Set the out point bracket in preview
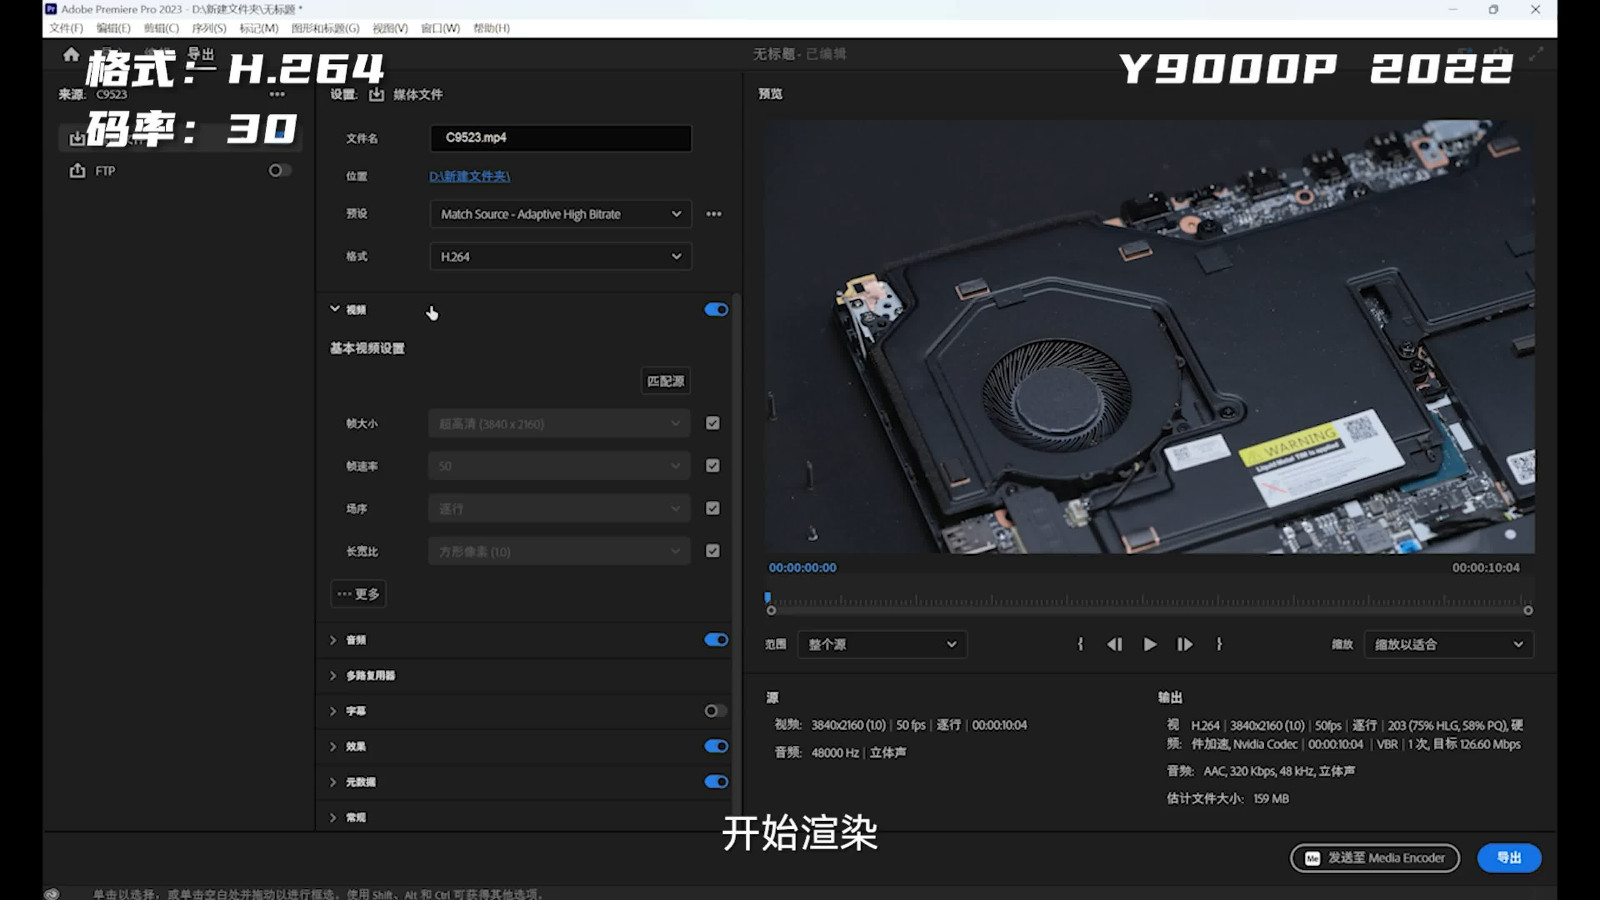 (1219, 645)
